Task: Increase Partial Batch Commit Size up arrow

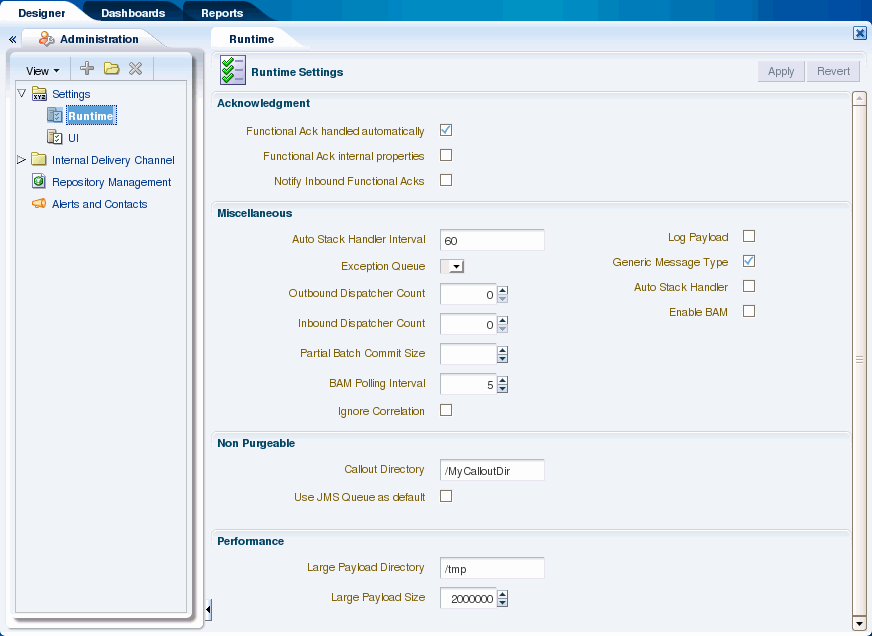Action: click(503, 350)
